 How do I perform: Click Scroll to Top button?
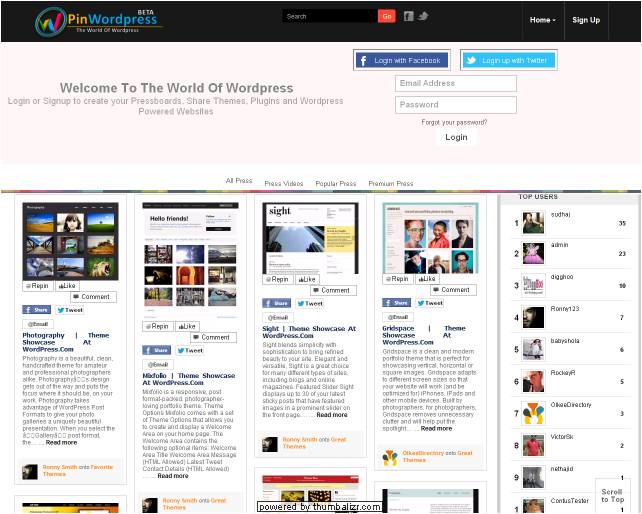click(x=612, y=495)
